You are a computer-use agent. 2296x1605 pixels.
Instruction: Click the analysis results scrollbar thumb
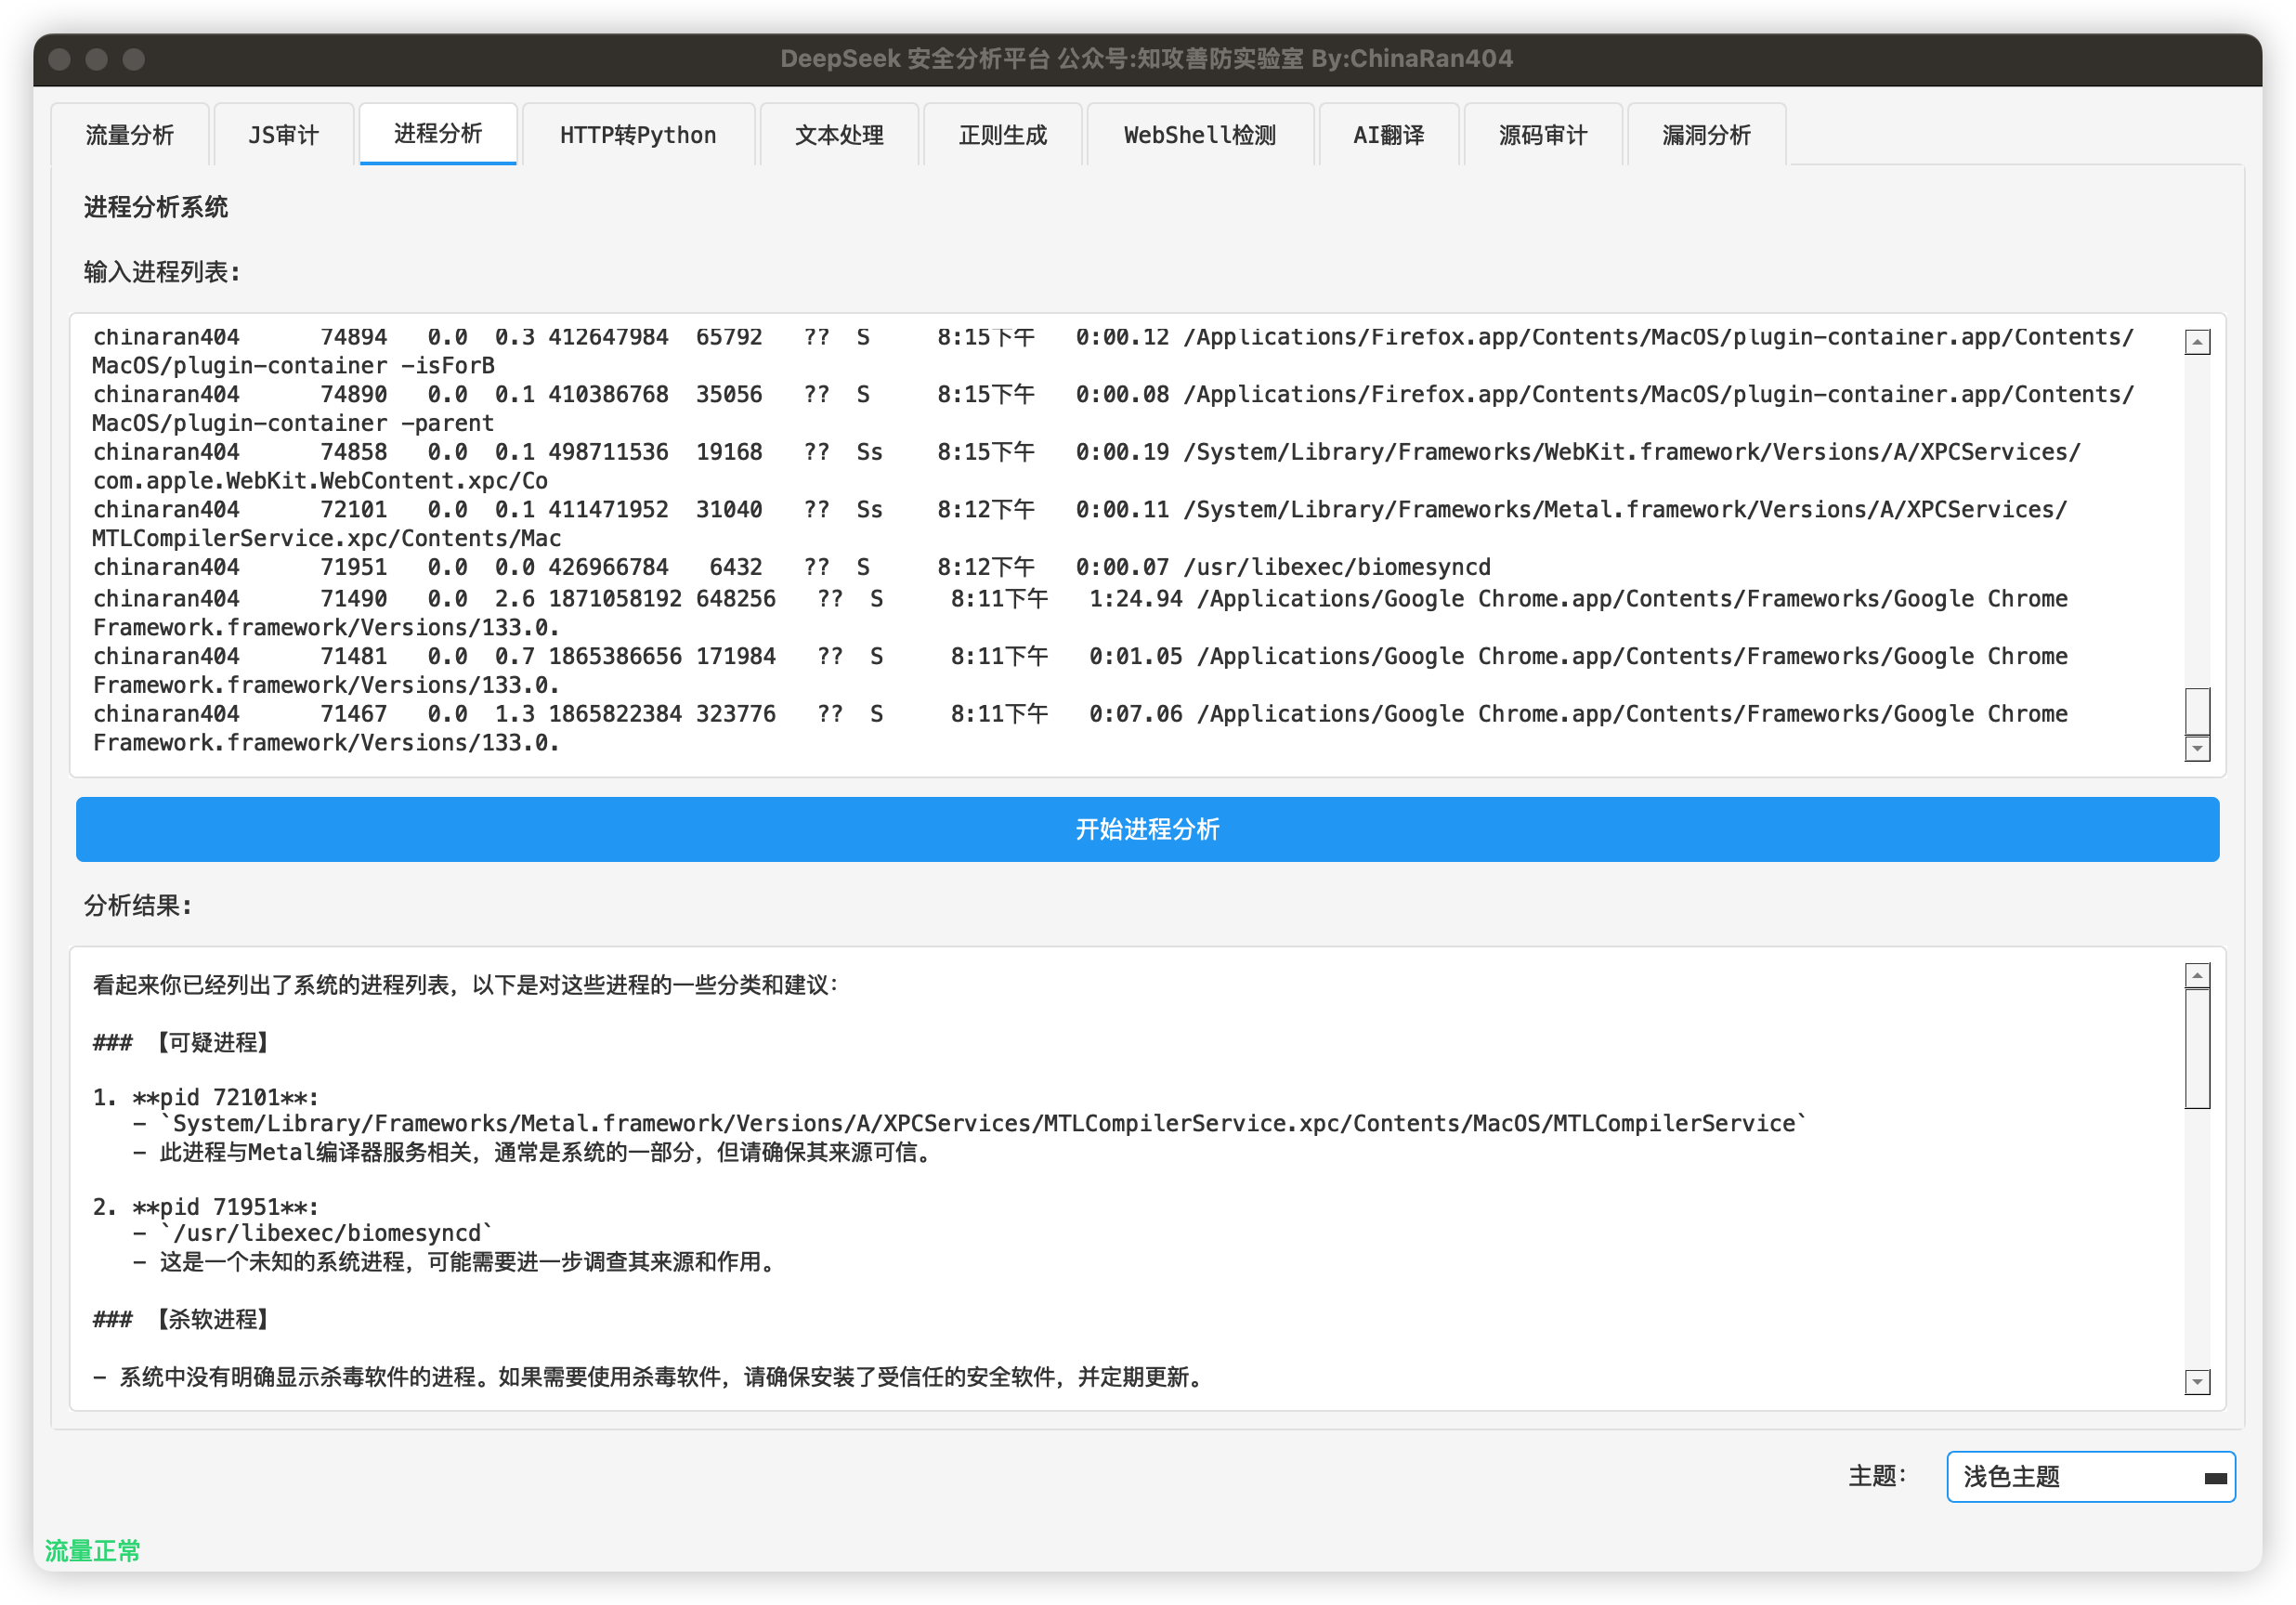(x=2197, y=1048)
